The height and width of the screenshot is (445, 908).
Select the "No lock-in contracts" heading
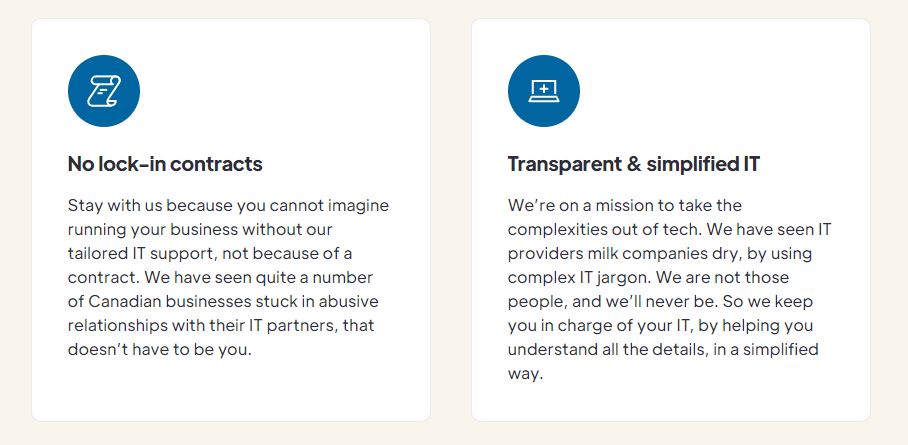tap(165, 164)
